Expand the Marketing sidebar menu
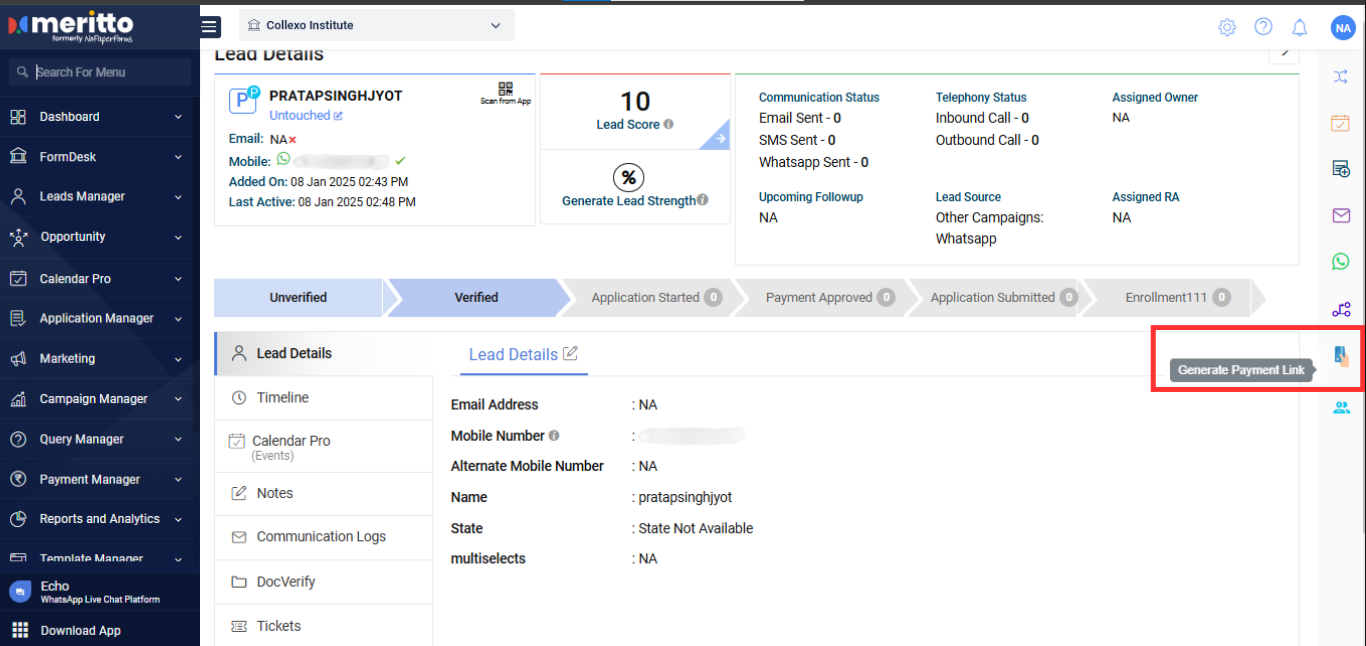This screenshot has width=1366, height=646. [96, 358]
